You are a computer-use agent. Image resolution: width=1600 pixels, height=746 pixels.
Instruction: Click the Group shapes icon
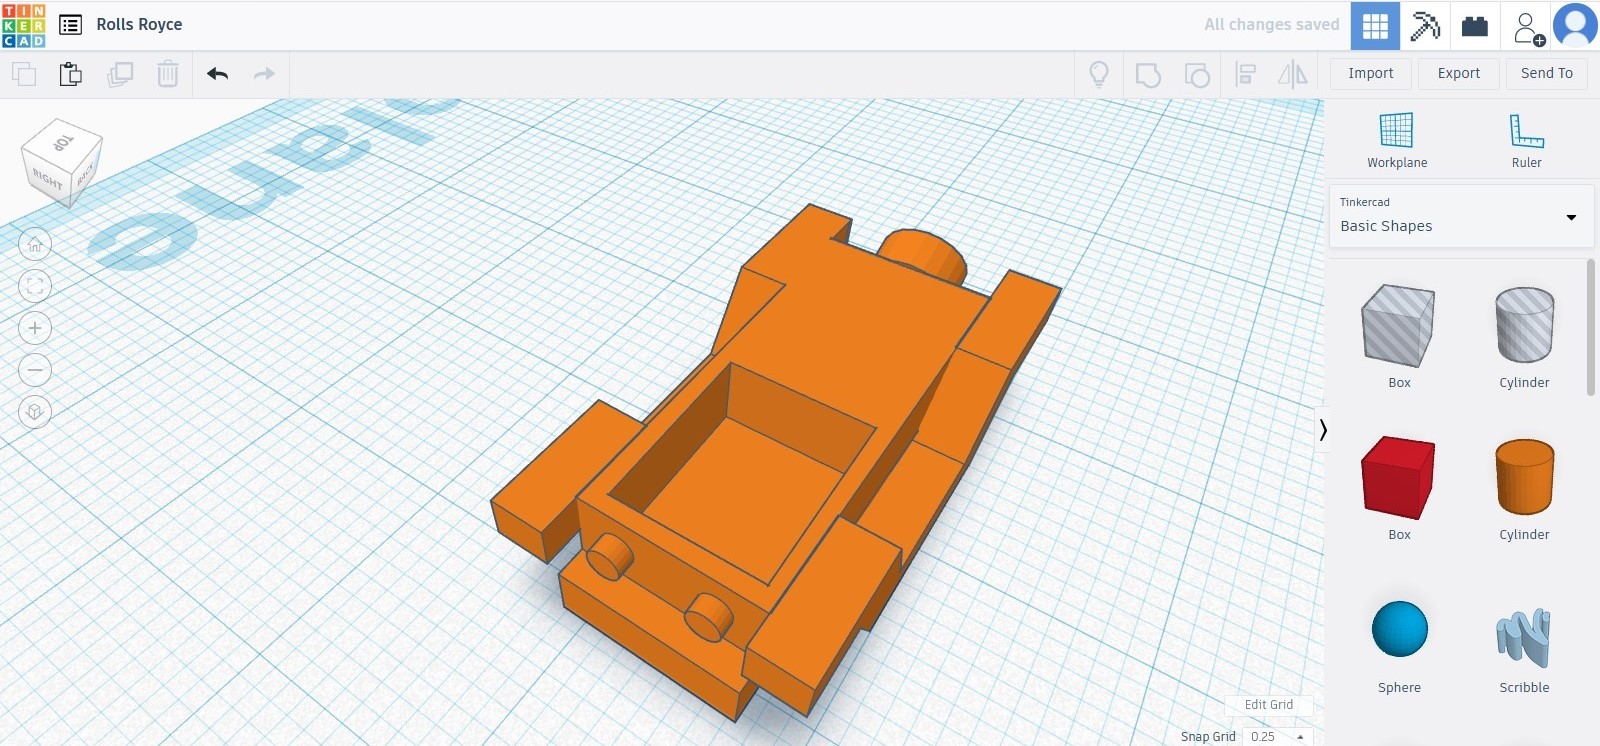pos(1148,74)
